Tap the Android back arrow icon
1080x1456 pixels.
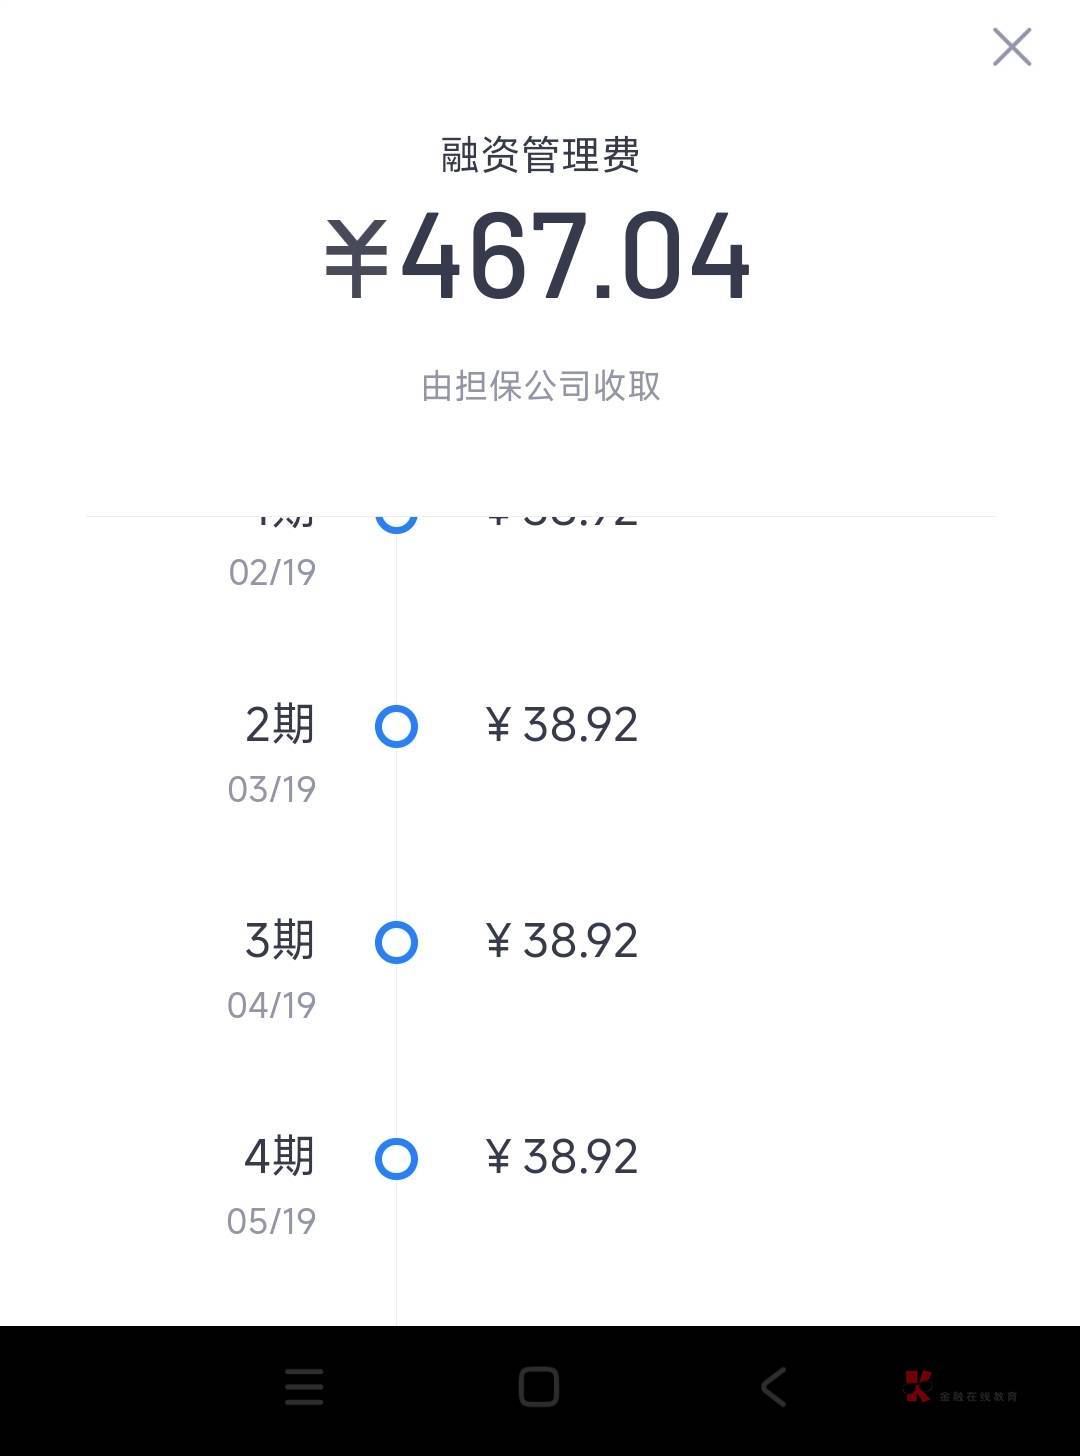pyautogui.click(x=774, y=1387)
